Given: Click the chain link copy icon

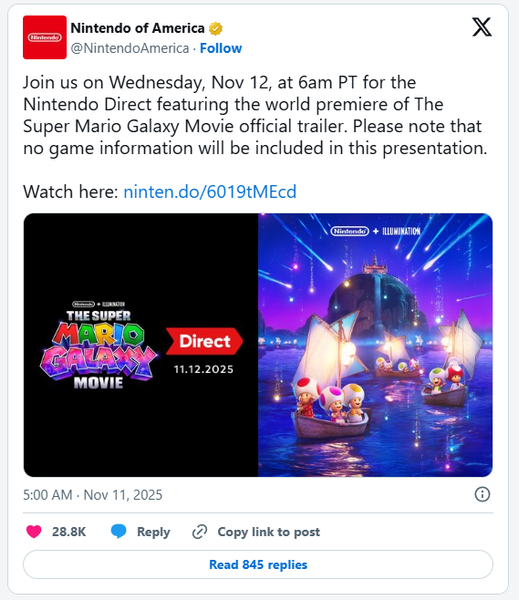Looking at the screenshot, I should pyautogui.click(x=199, y=532).
